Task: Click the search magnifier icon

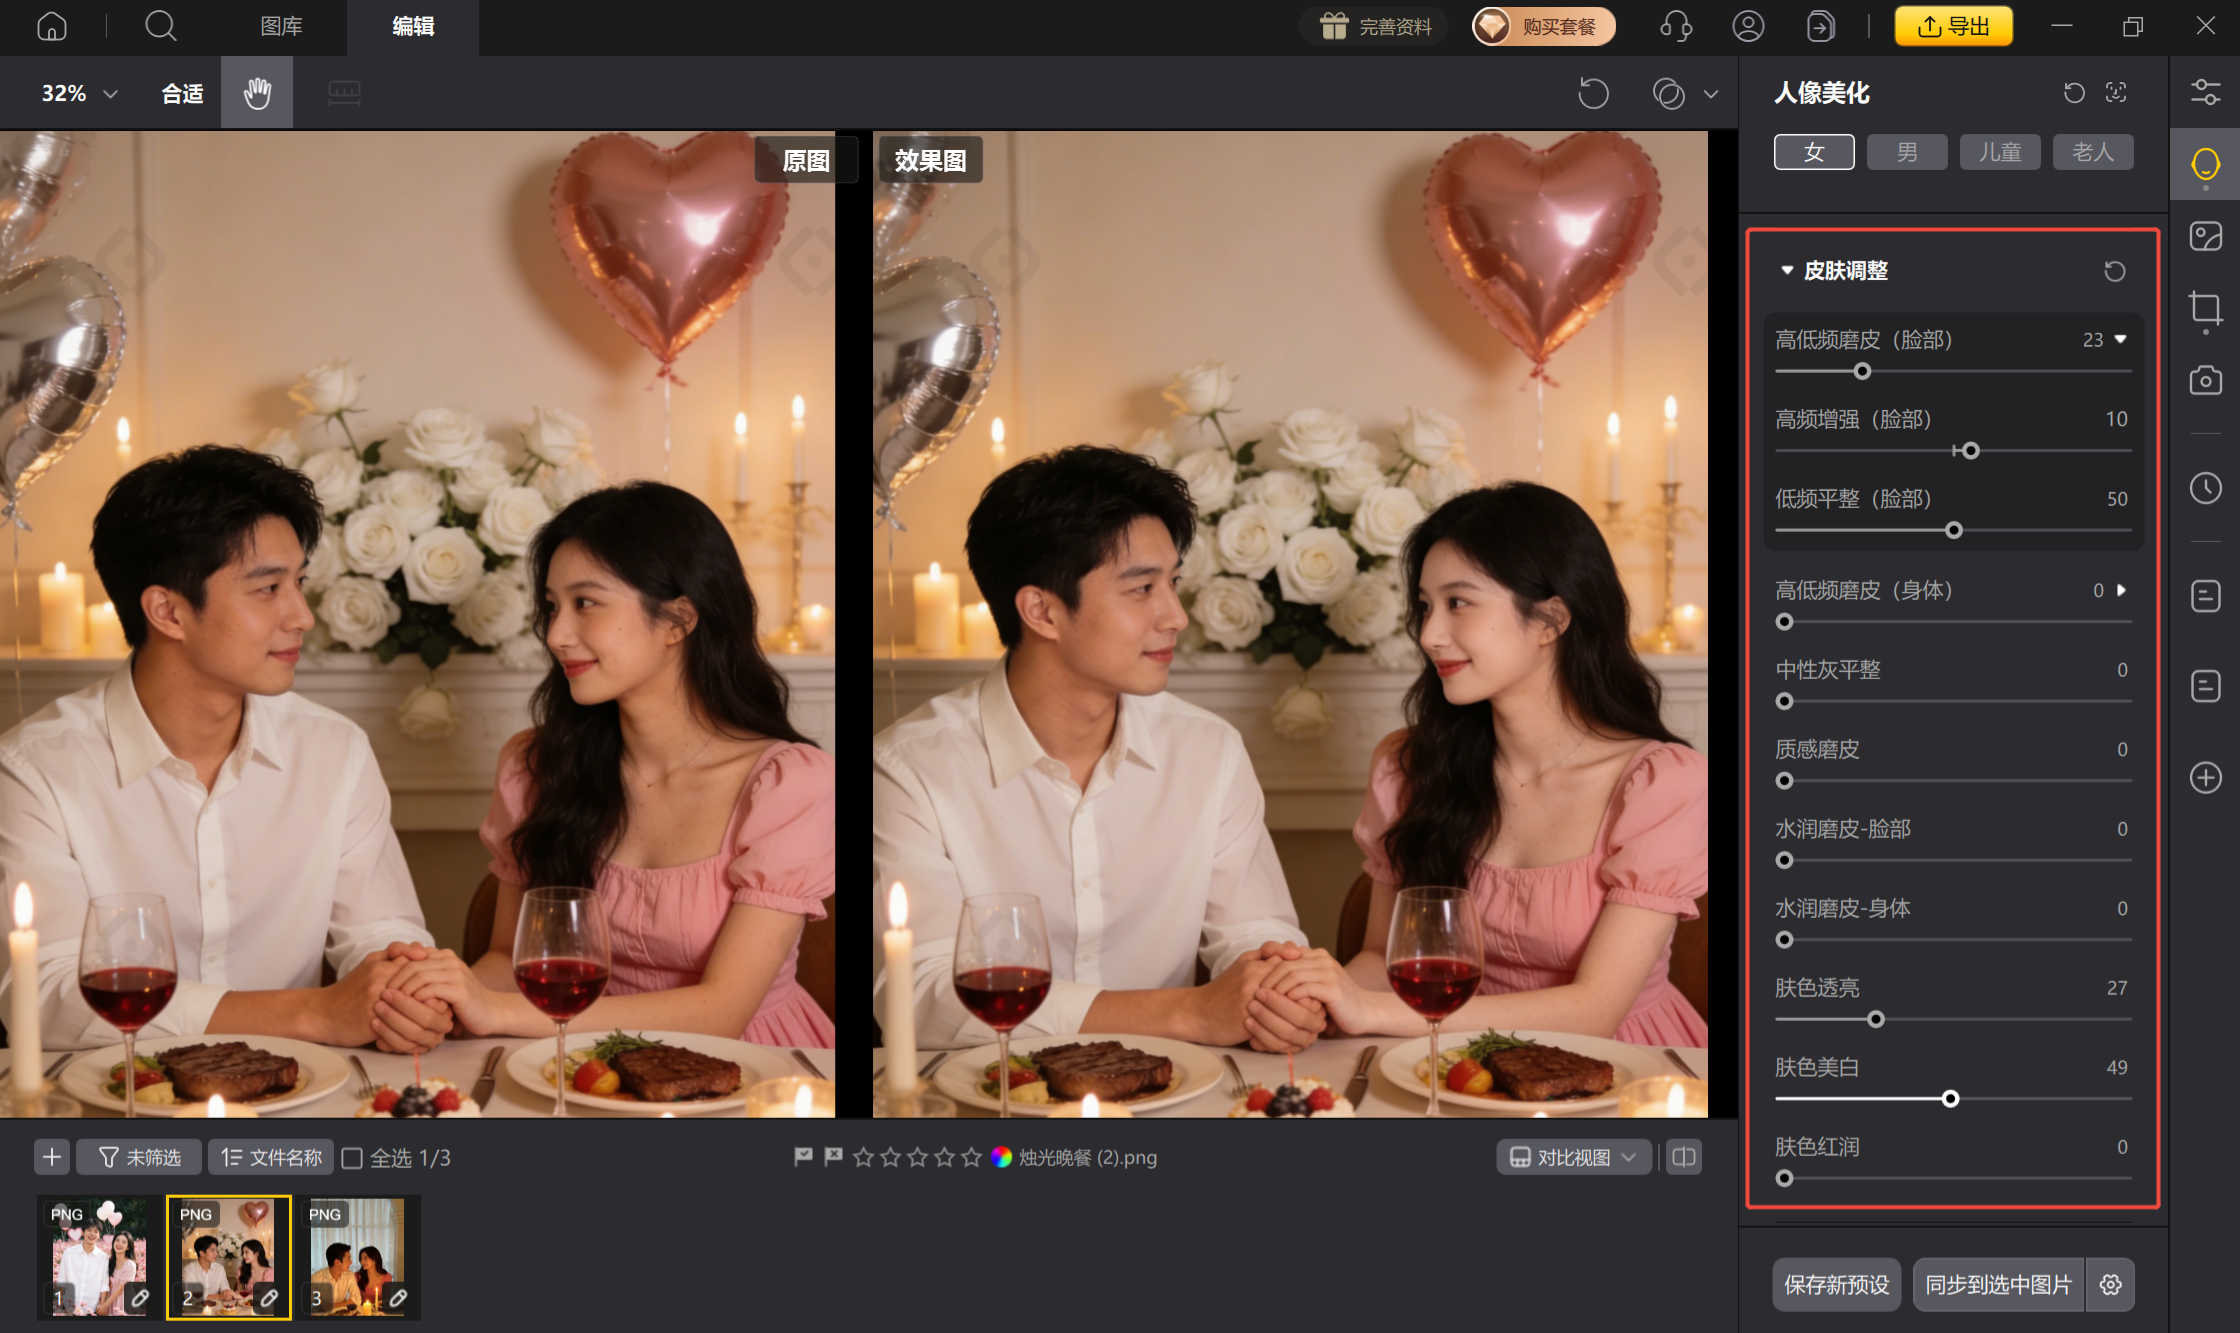Action: tap(160, 26)
